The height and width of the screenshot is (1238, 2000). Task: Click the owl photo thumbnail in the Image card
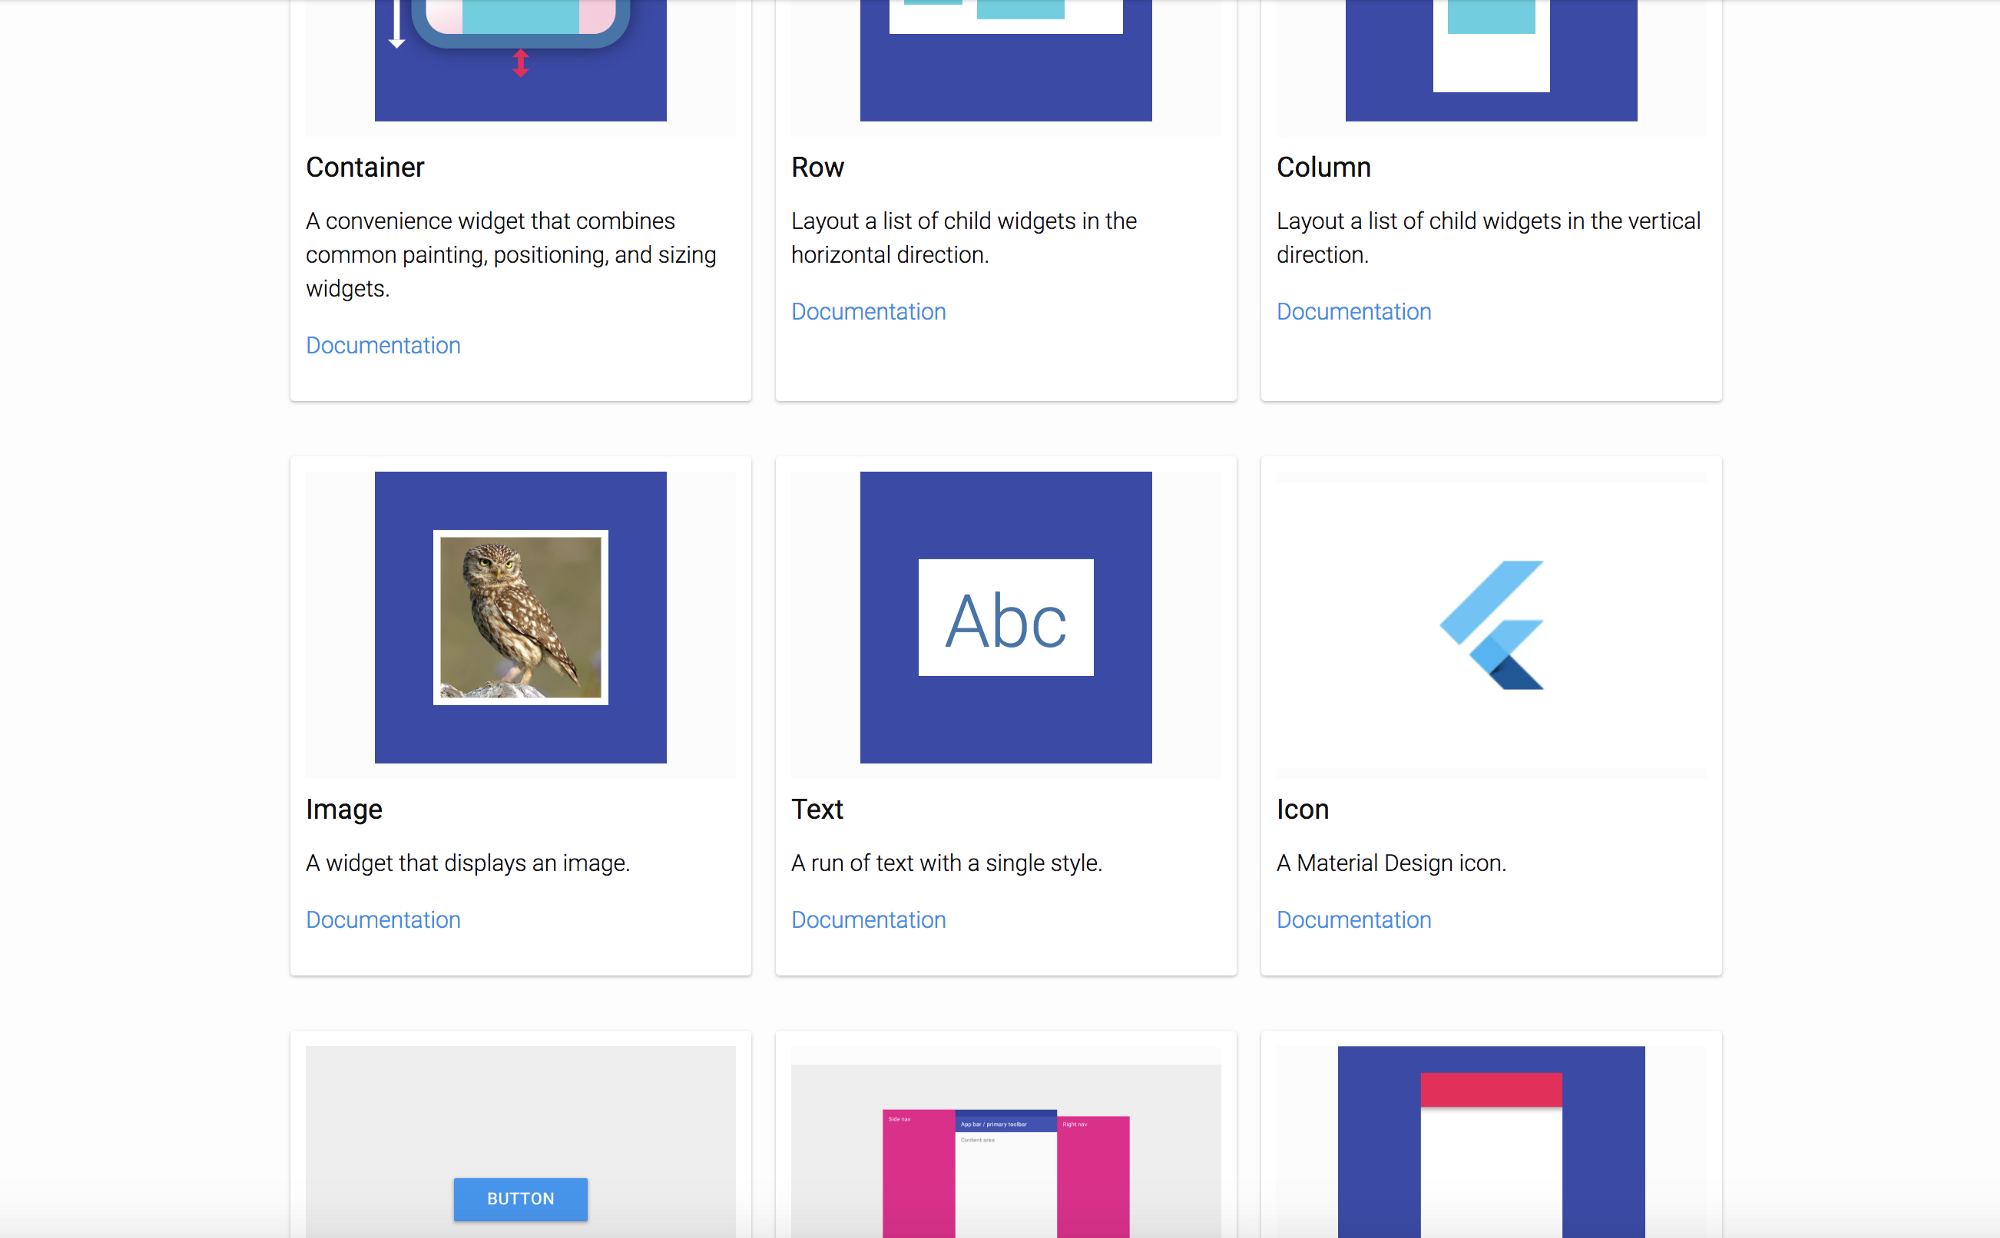(520, 617)
